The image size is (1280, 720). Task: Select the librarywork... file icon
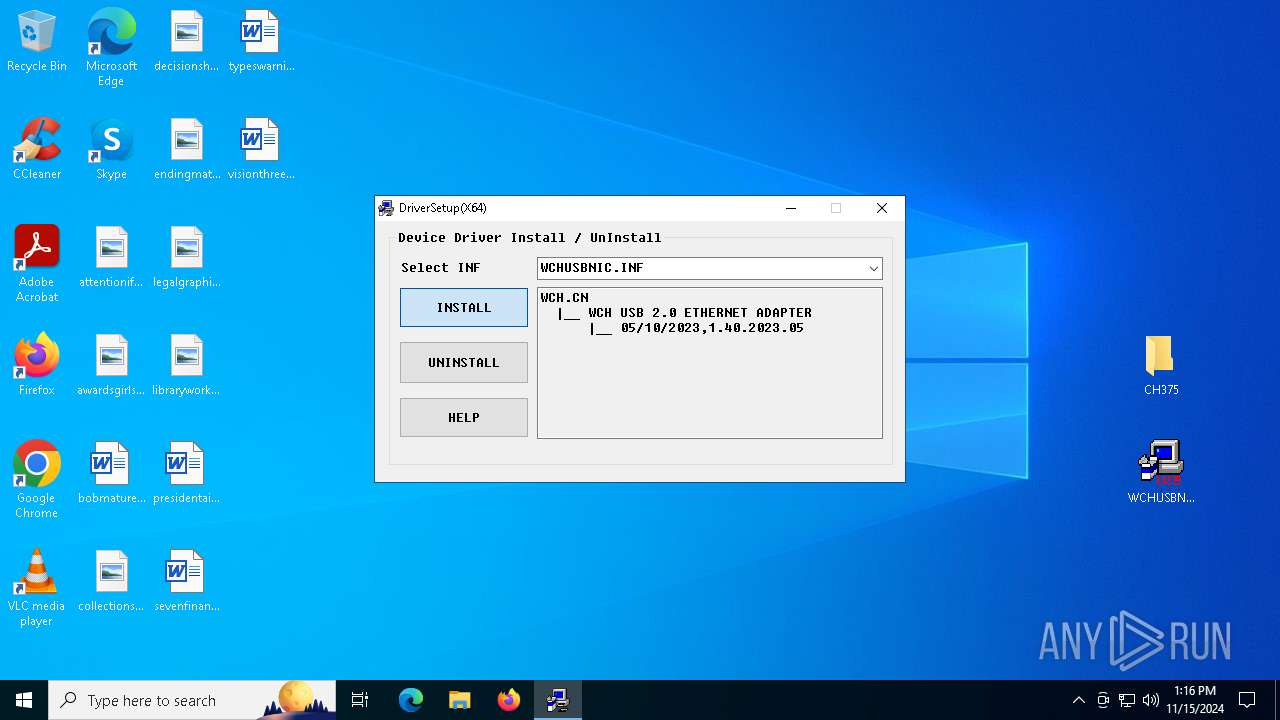click(186, 366)
